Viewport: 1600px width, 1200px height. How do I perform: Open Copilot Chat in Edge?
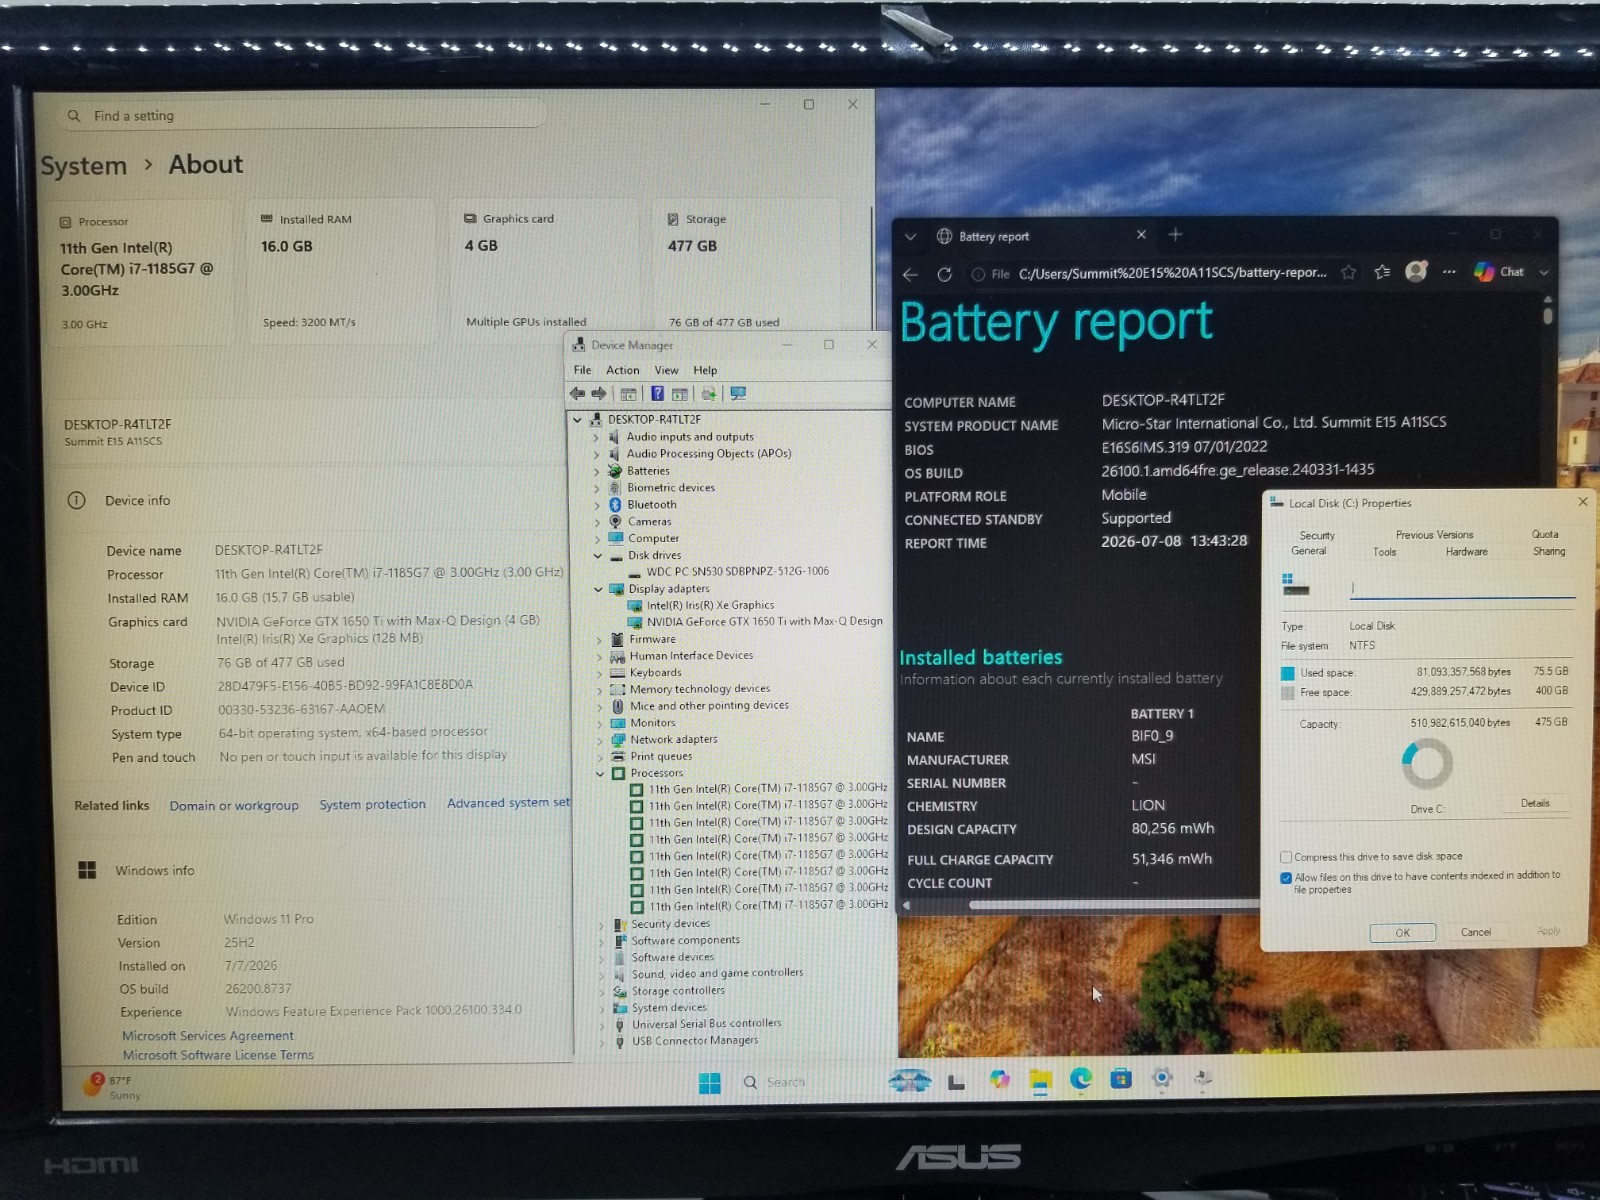1499,272
